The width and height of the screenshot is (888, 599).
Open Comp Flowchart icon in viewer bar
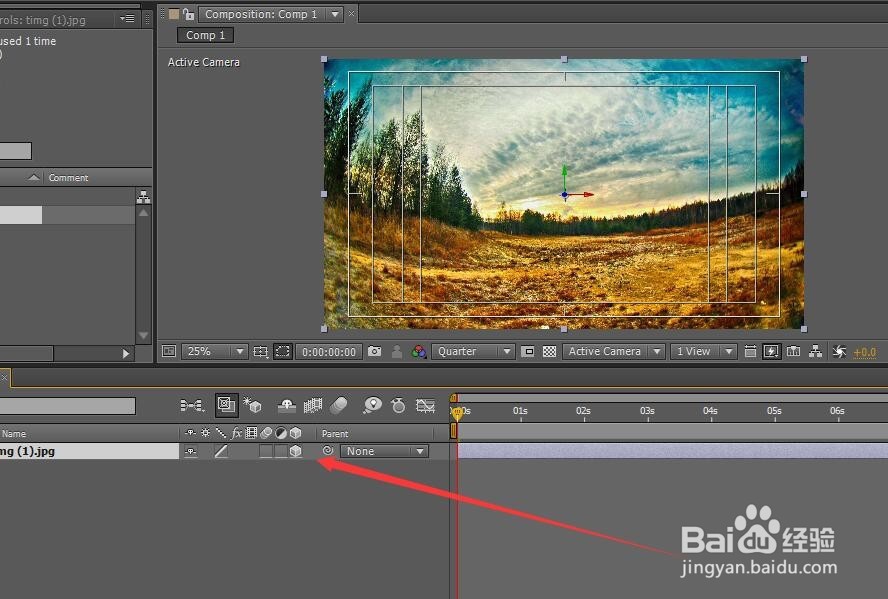click(816, 352)
